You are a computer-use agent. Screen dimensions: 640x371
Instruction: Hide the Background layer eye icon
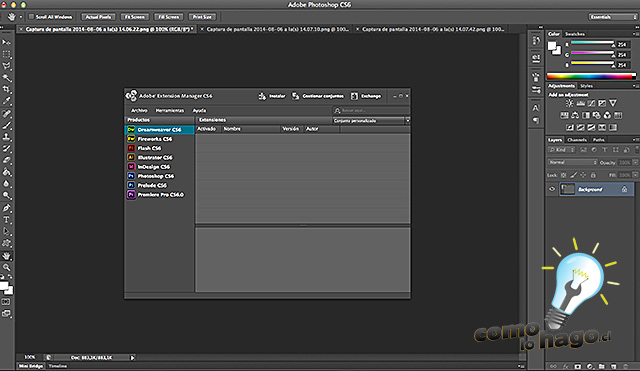(552, 189)
